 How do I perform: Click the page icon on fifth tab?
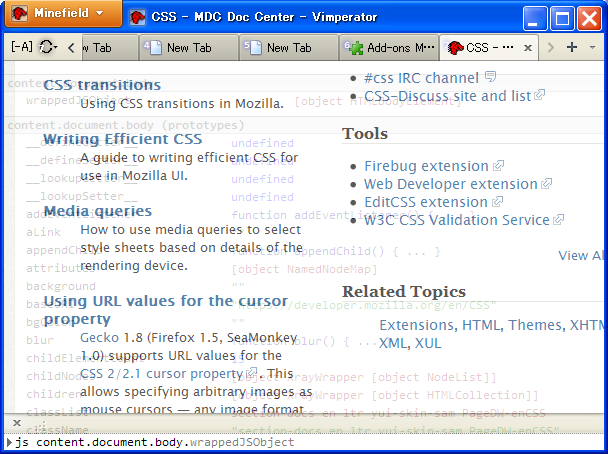coord(256,48)
